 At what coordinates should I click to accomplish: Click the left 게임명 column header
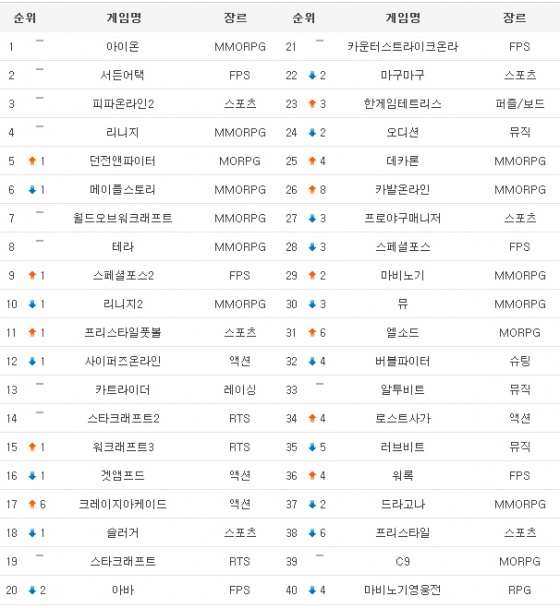(124, 17)
